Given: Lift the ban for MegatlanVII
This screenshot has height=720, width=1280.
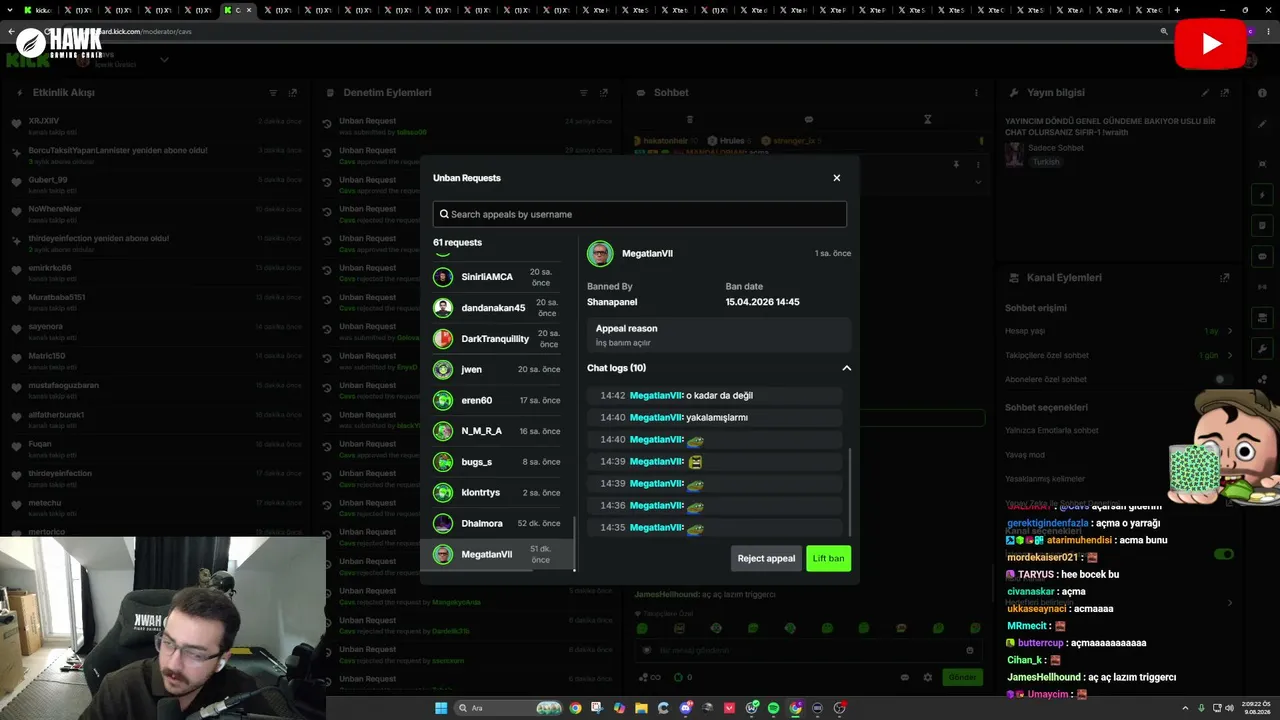Looking at the screenshot, I should pos(828,559).
